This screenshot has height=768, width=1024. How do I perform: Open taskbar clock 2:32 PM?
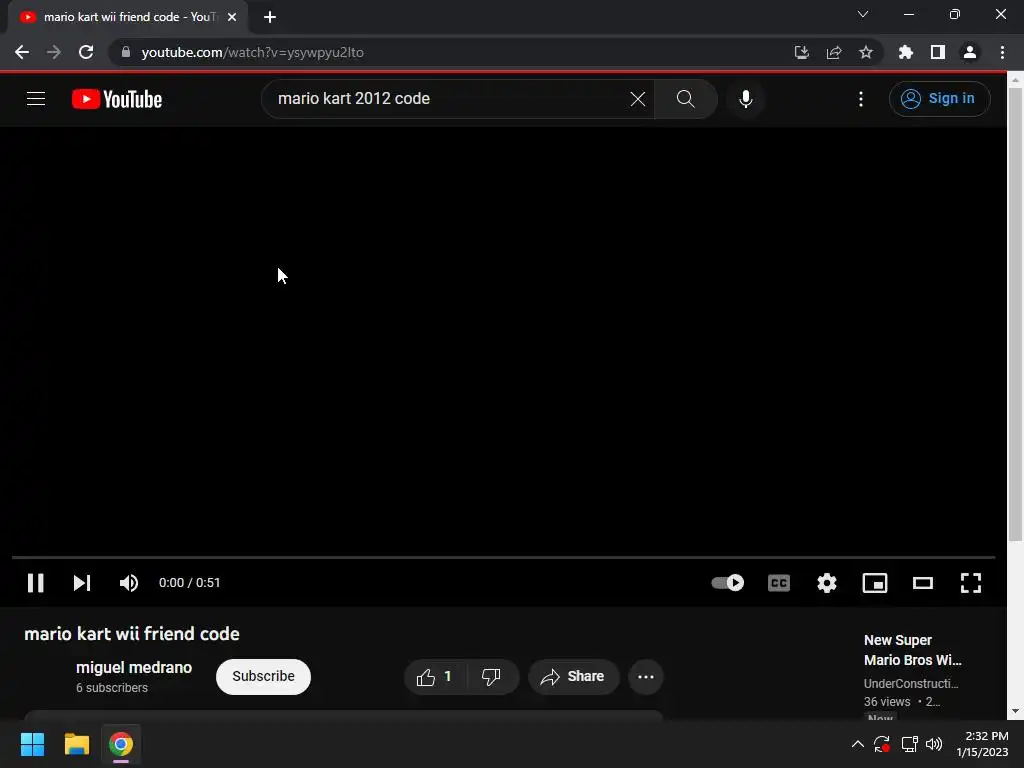[982, 744]
